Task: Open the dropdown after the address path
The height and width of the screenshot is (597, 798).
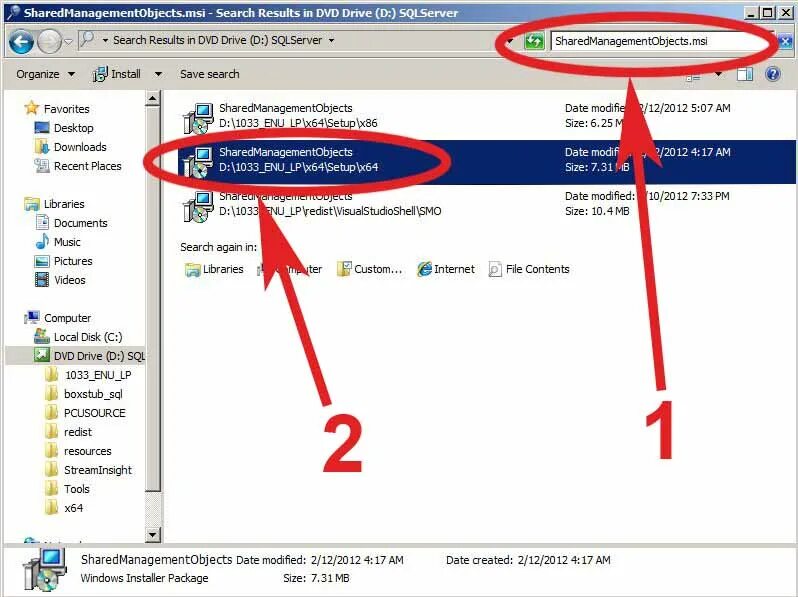Action: (x=331, y=40)
